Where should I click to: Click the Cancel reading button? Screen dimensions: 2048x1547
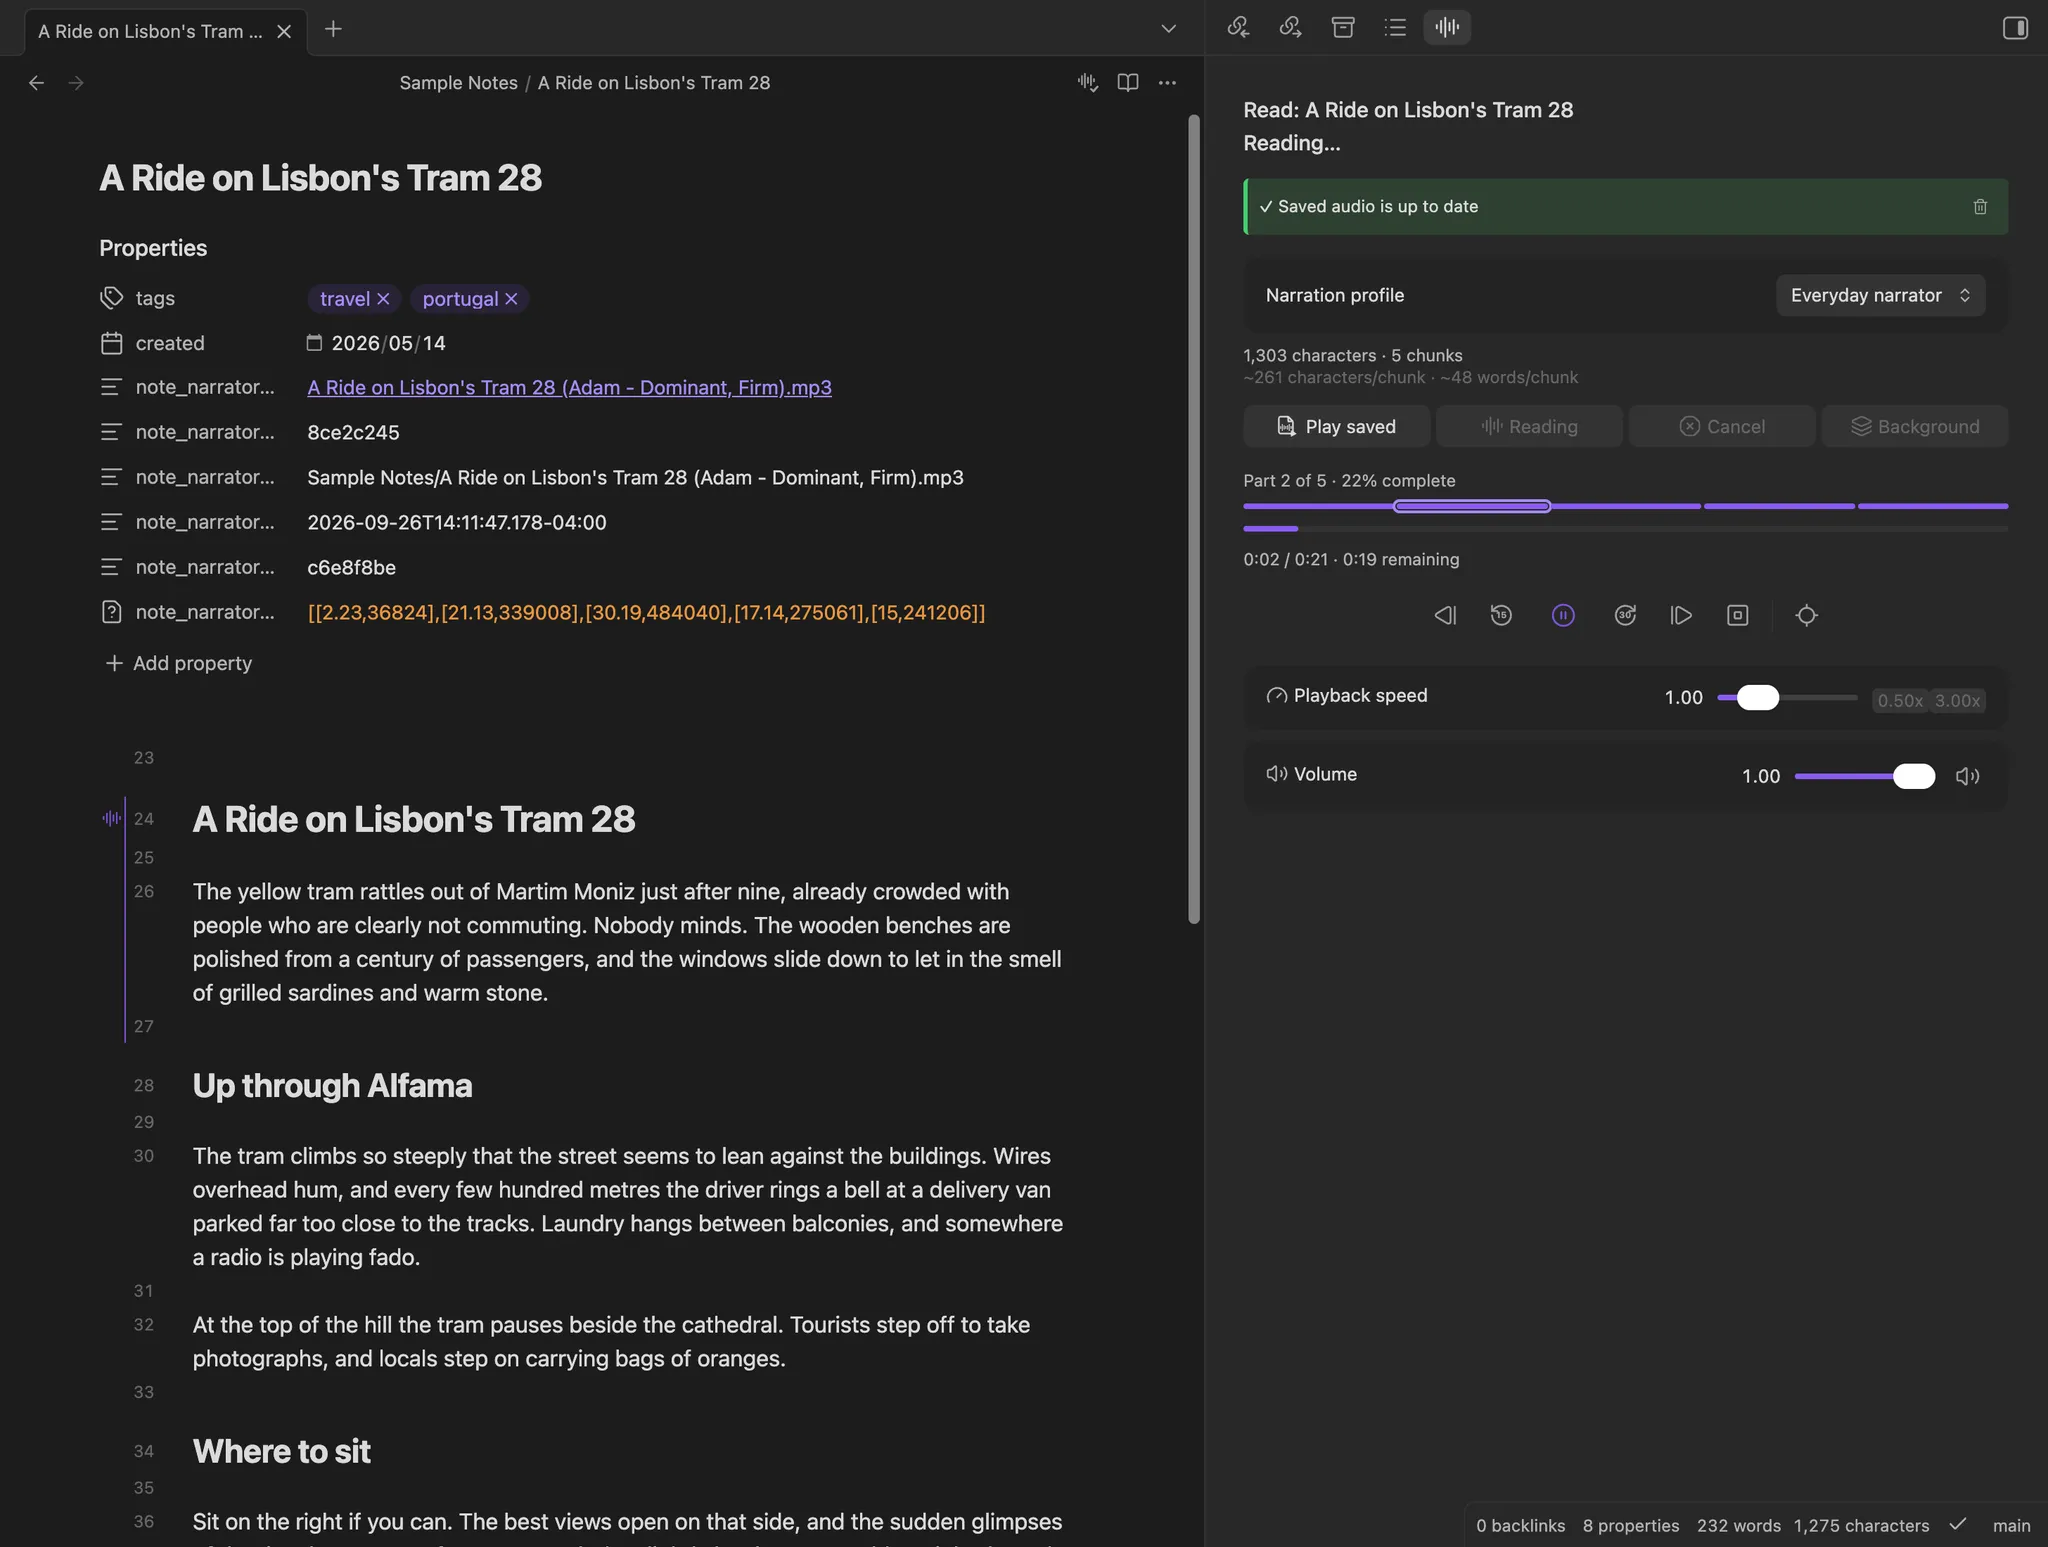tap(1722, 427)
